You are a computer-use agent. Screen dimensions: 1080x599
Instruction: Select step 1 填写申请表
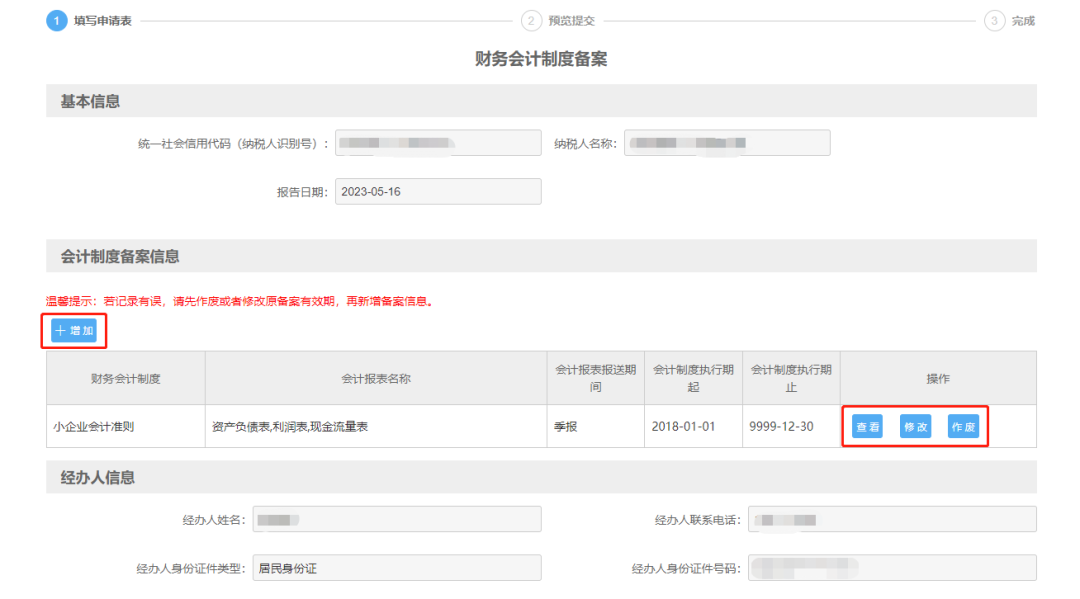89,21
